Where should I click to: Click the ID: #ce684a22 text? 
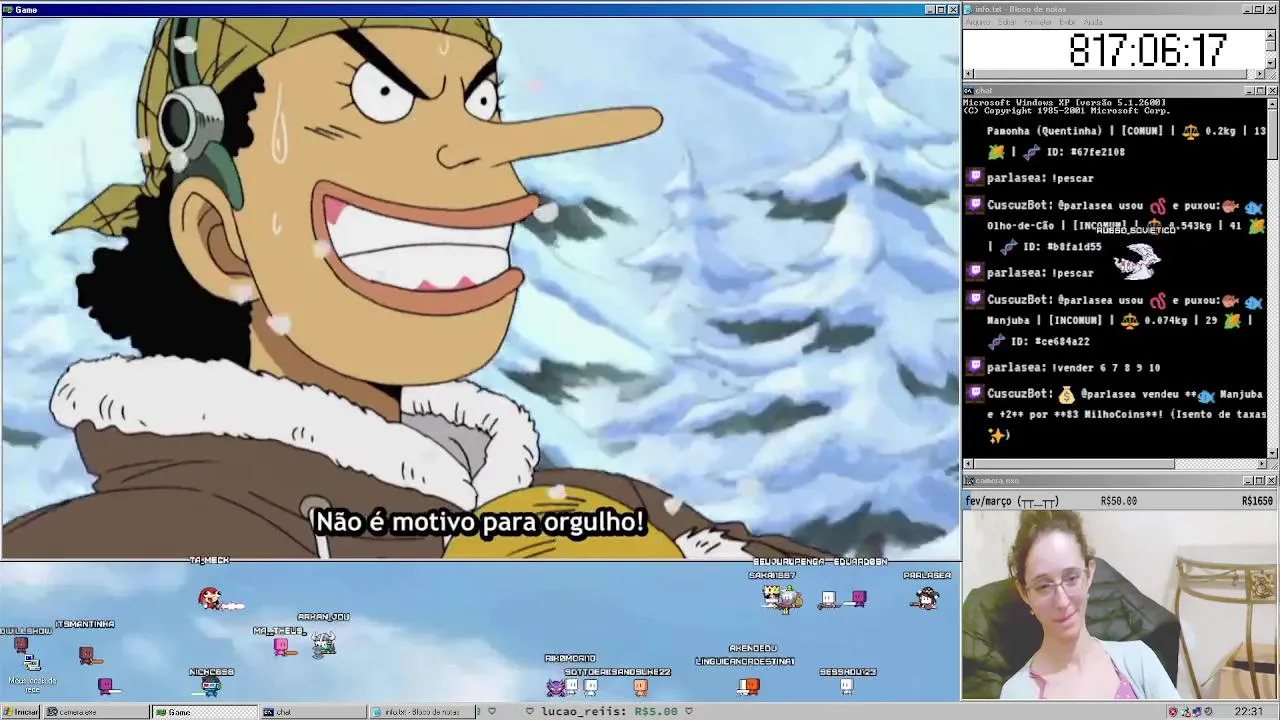click(x=1050, y=342)
